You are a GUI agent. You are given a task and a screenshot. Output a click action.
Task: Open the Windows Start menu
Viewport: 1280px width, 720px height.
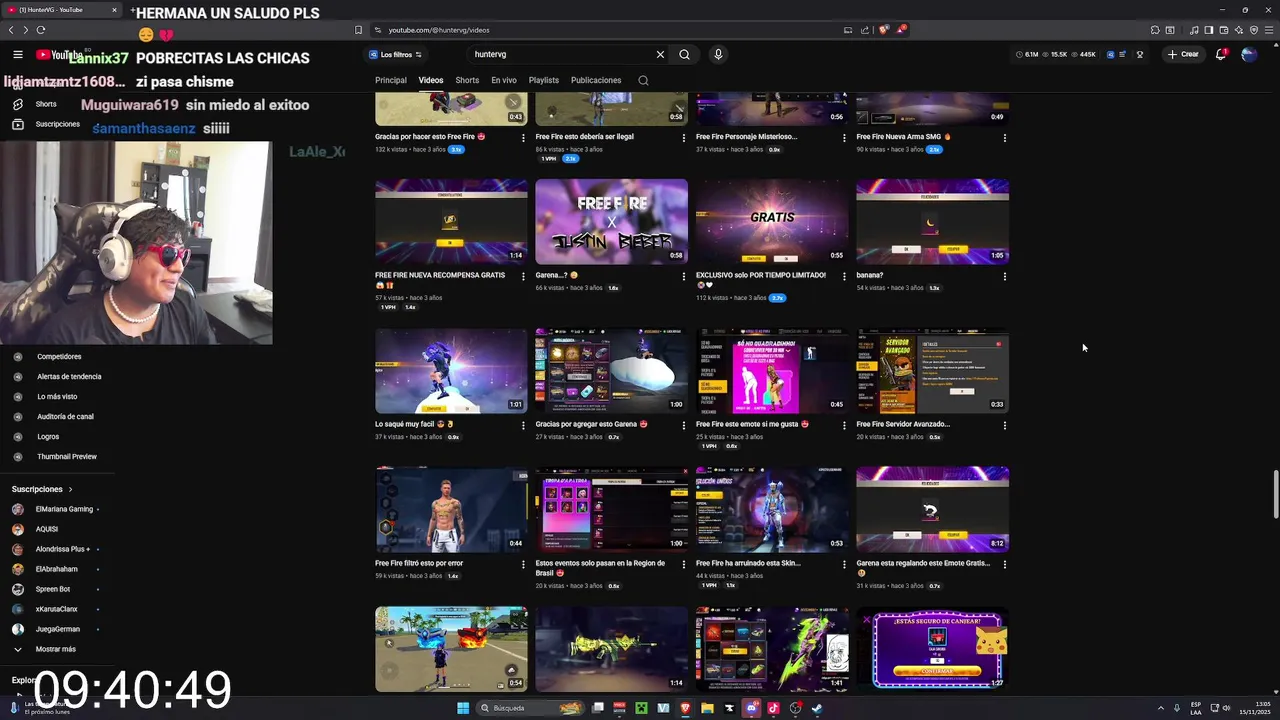click(x=463, y=708)
